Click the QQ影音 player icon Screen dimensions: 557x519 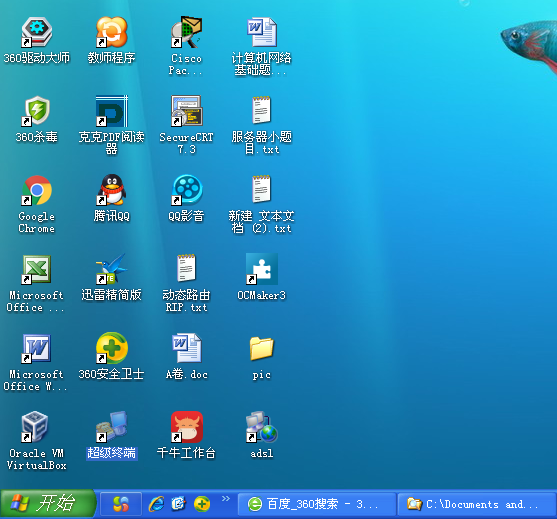(187, 190)
